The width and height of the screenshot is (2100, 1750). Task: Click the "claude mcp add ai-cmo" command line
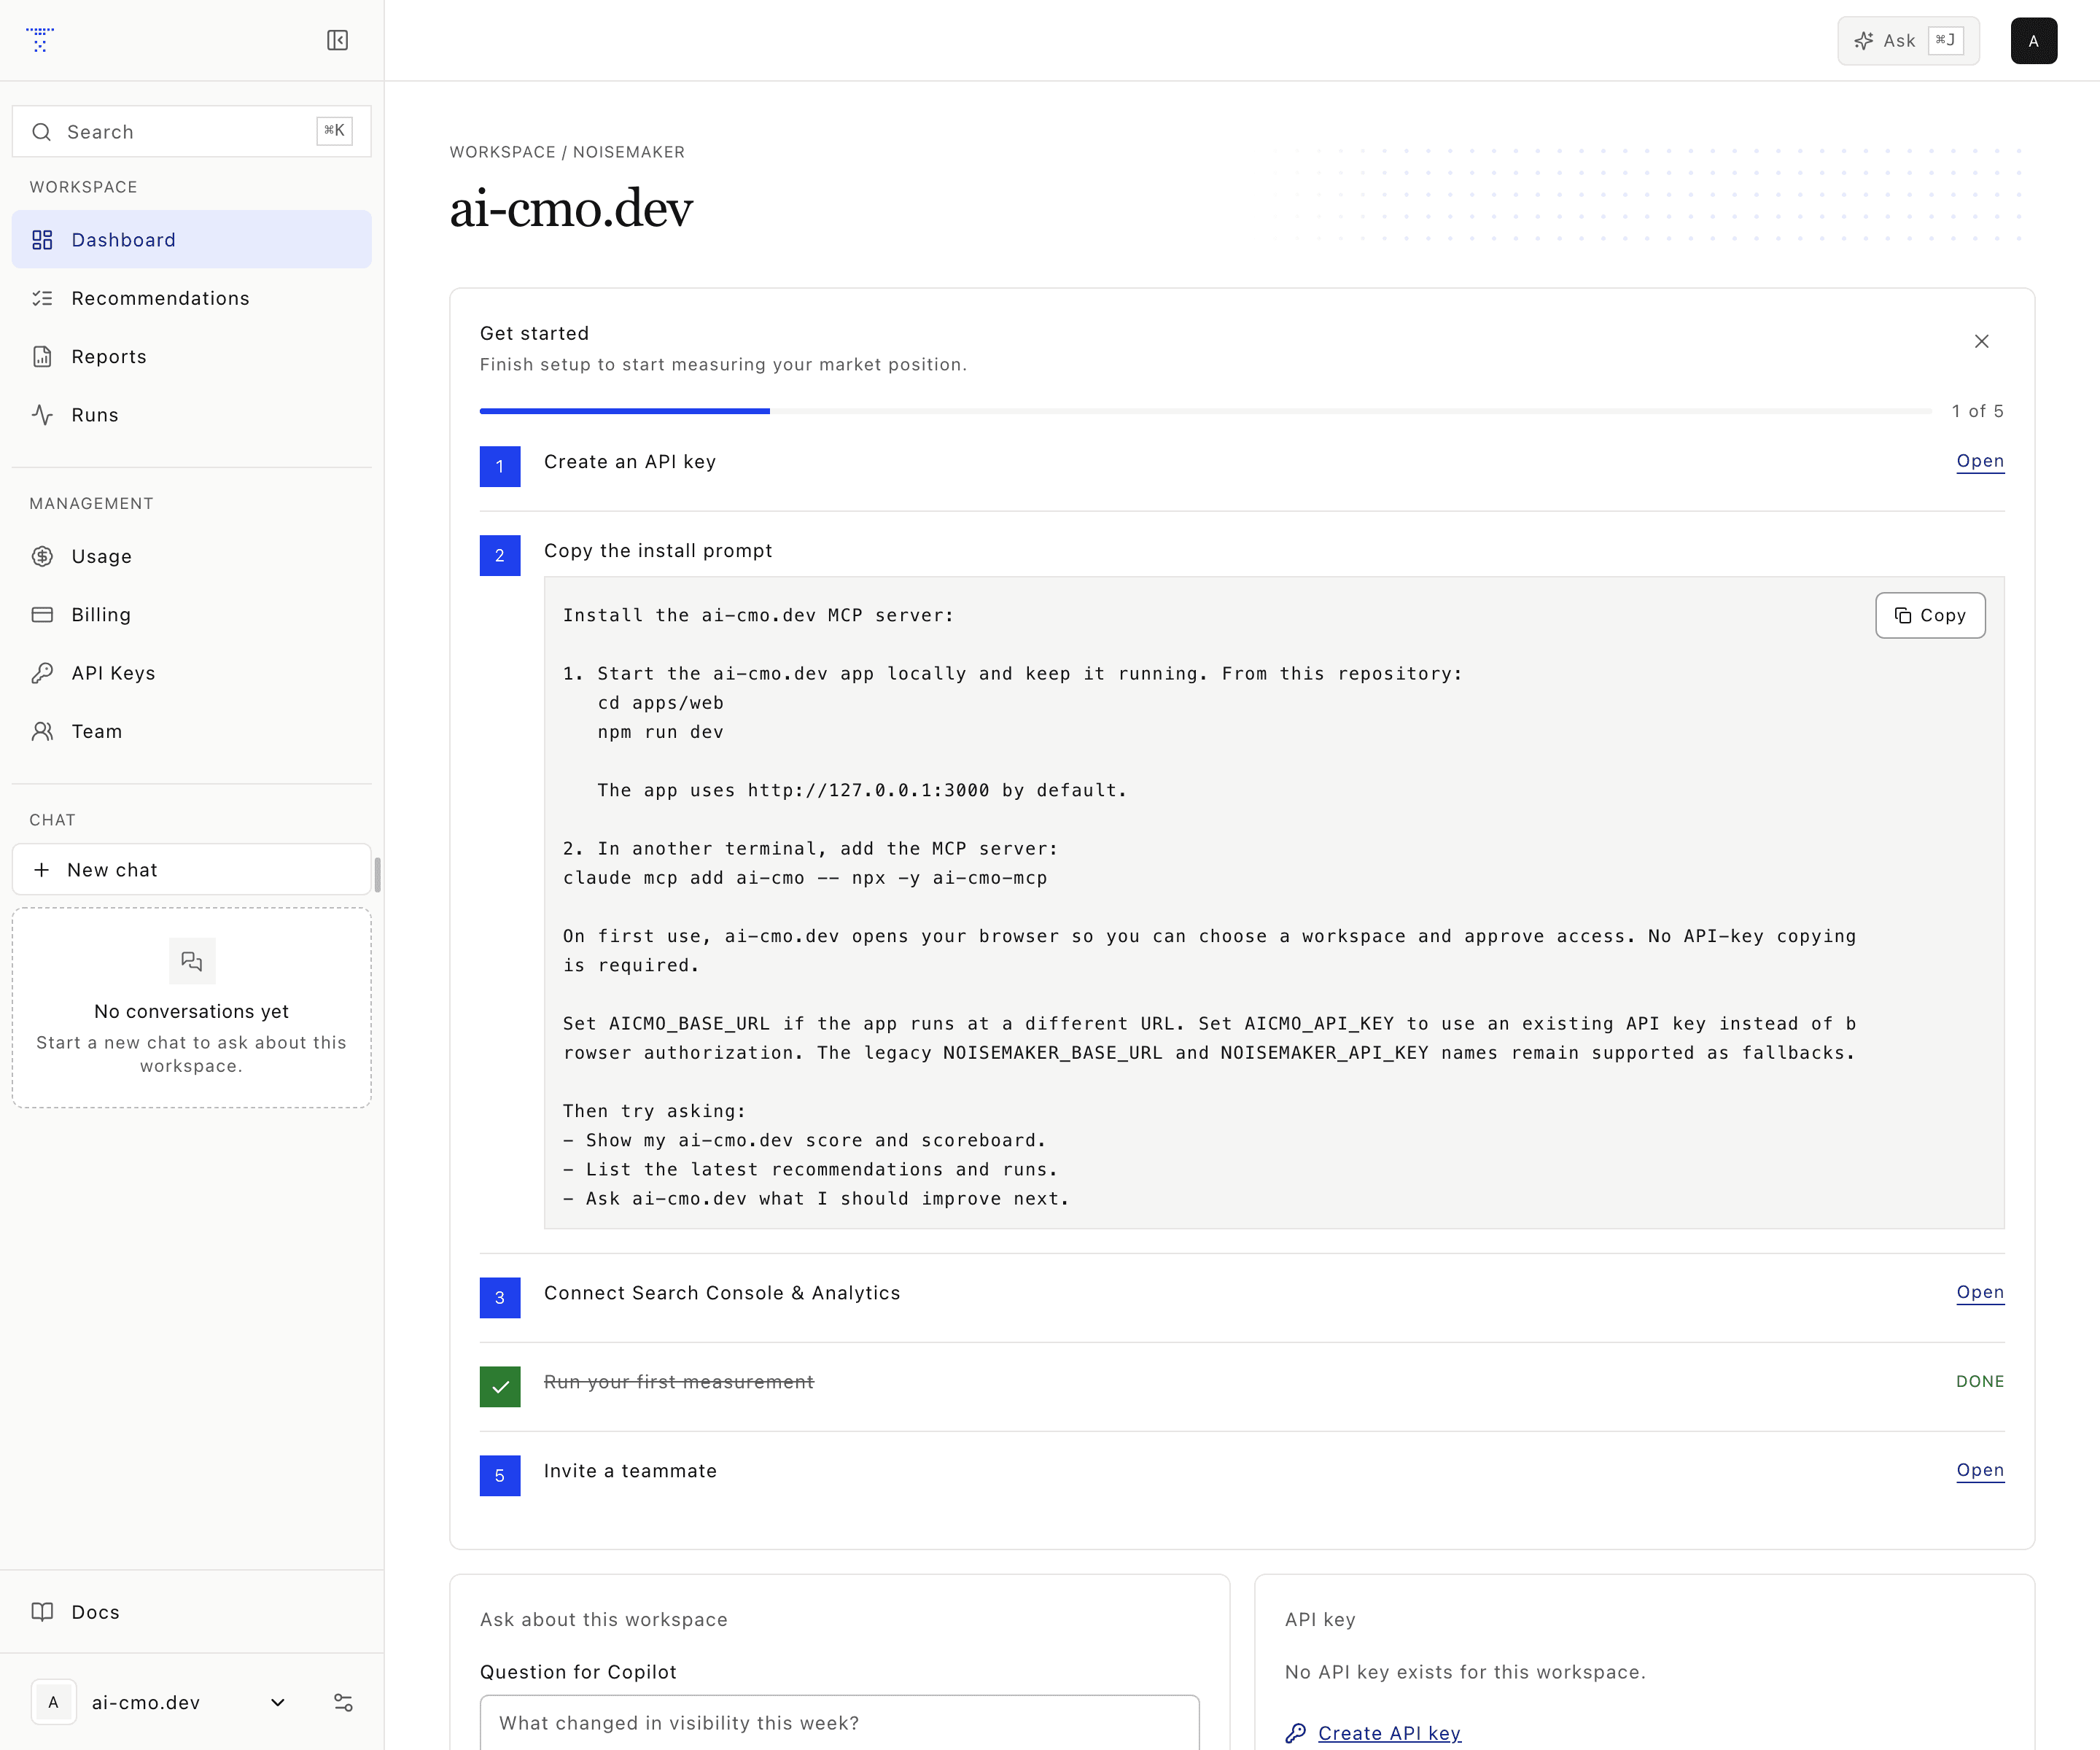805,878
